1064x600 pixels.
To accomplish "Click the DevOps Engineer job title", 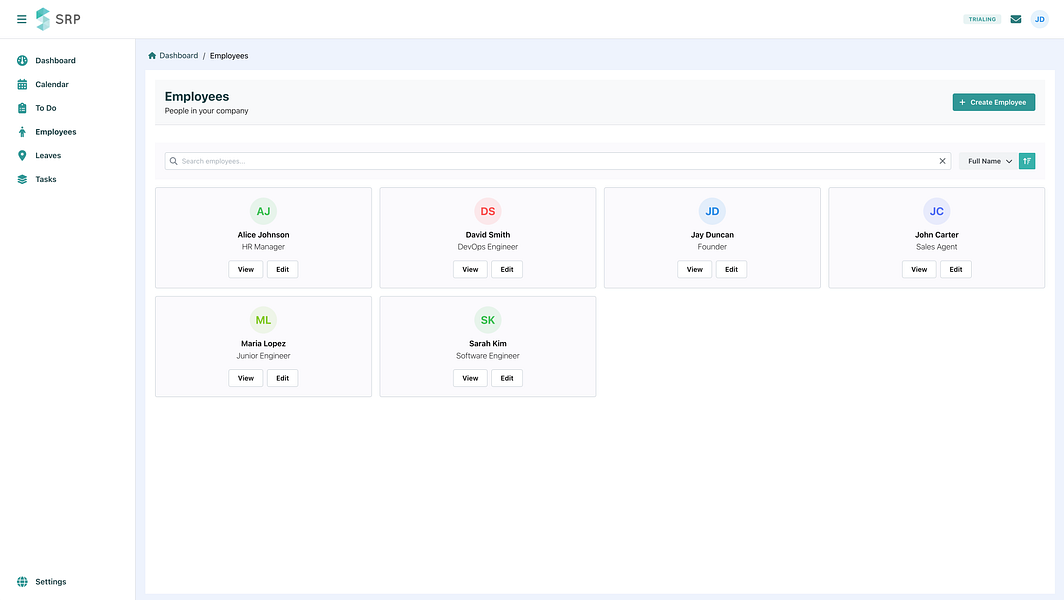I will pyautogui.click(x=488, y=247).
